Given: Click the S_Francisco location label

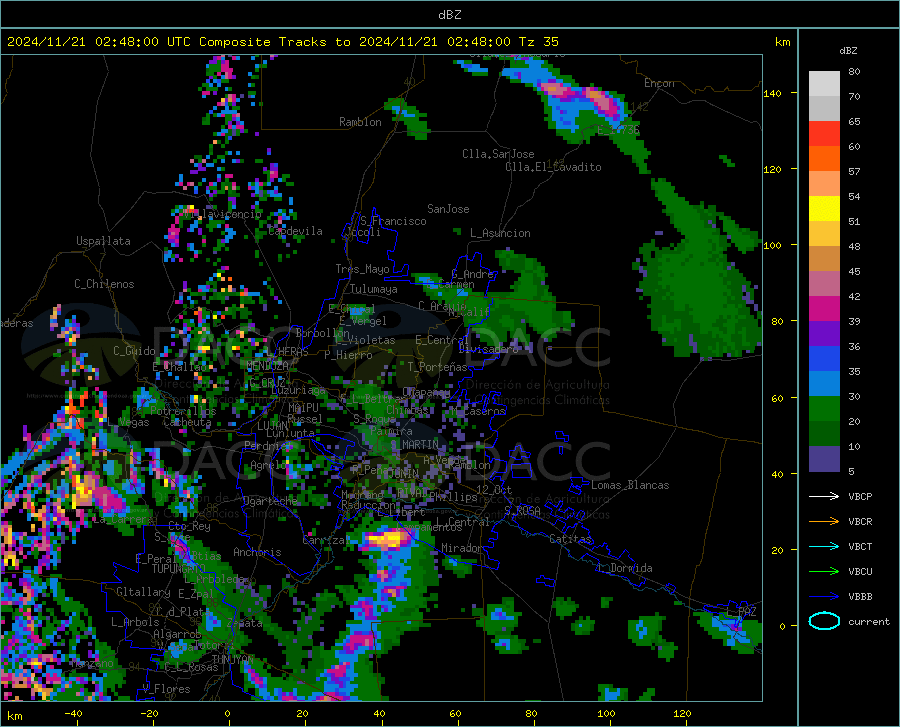Looking at the screenshot, I should pyautogui.click(x=393, y=221).
